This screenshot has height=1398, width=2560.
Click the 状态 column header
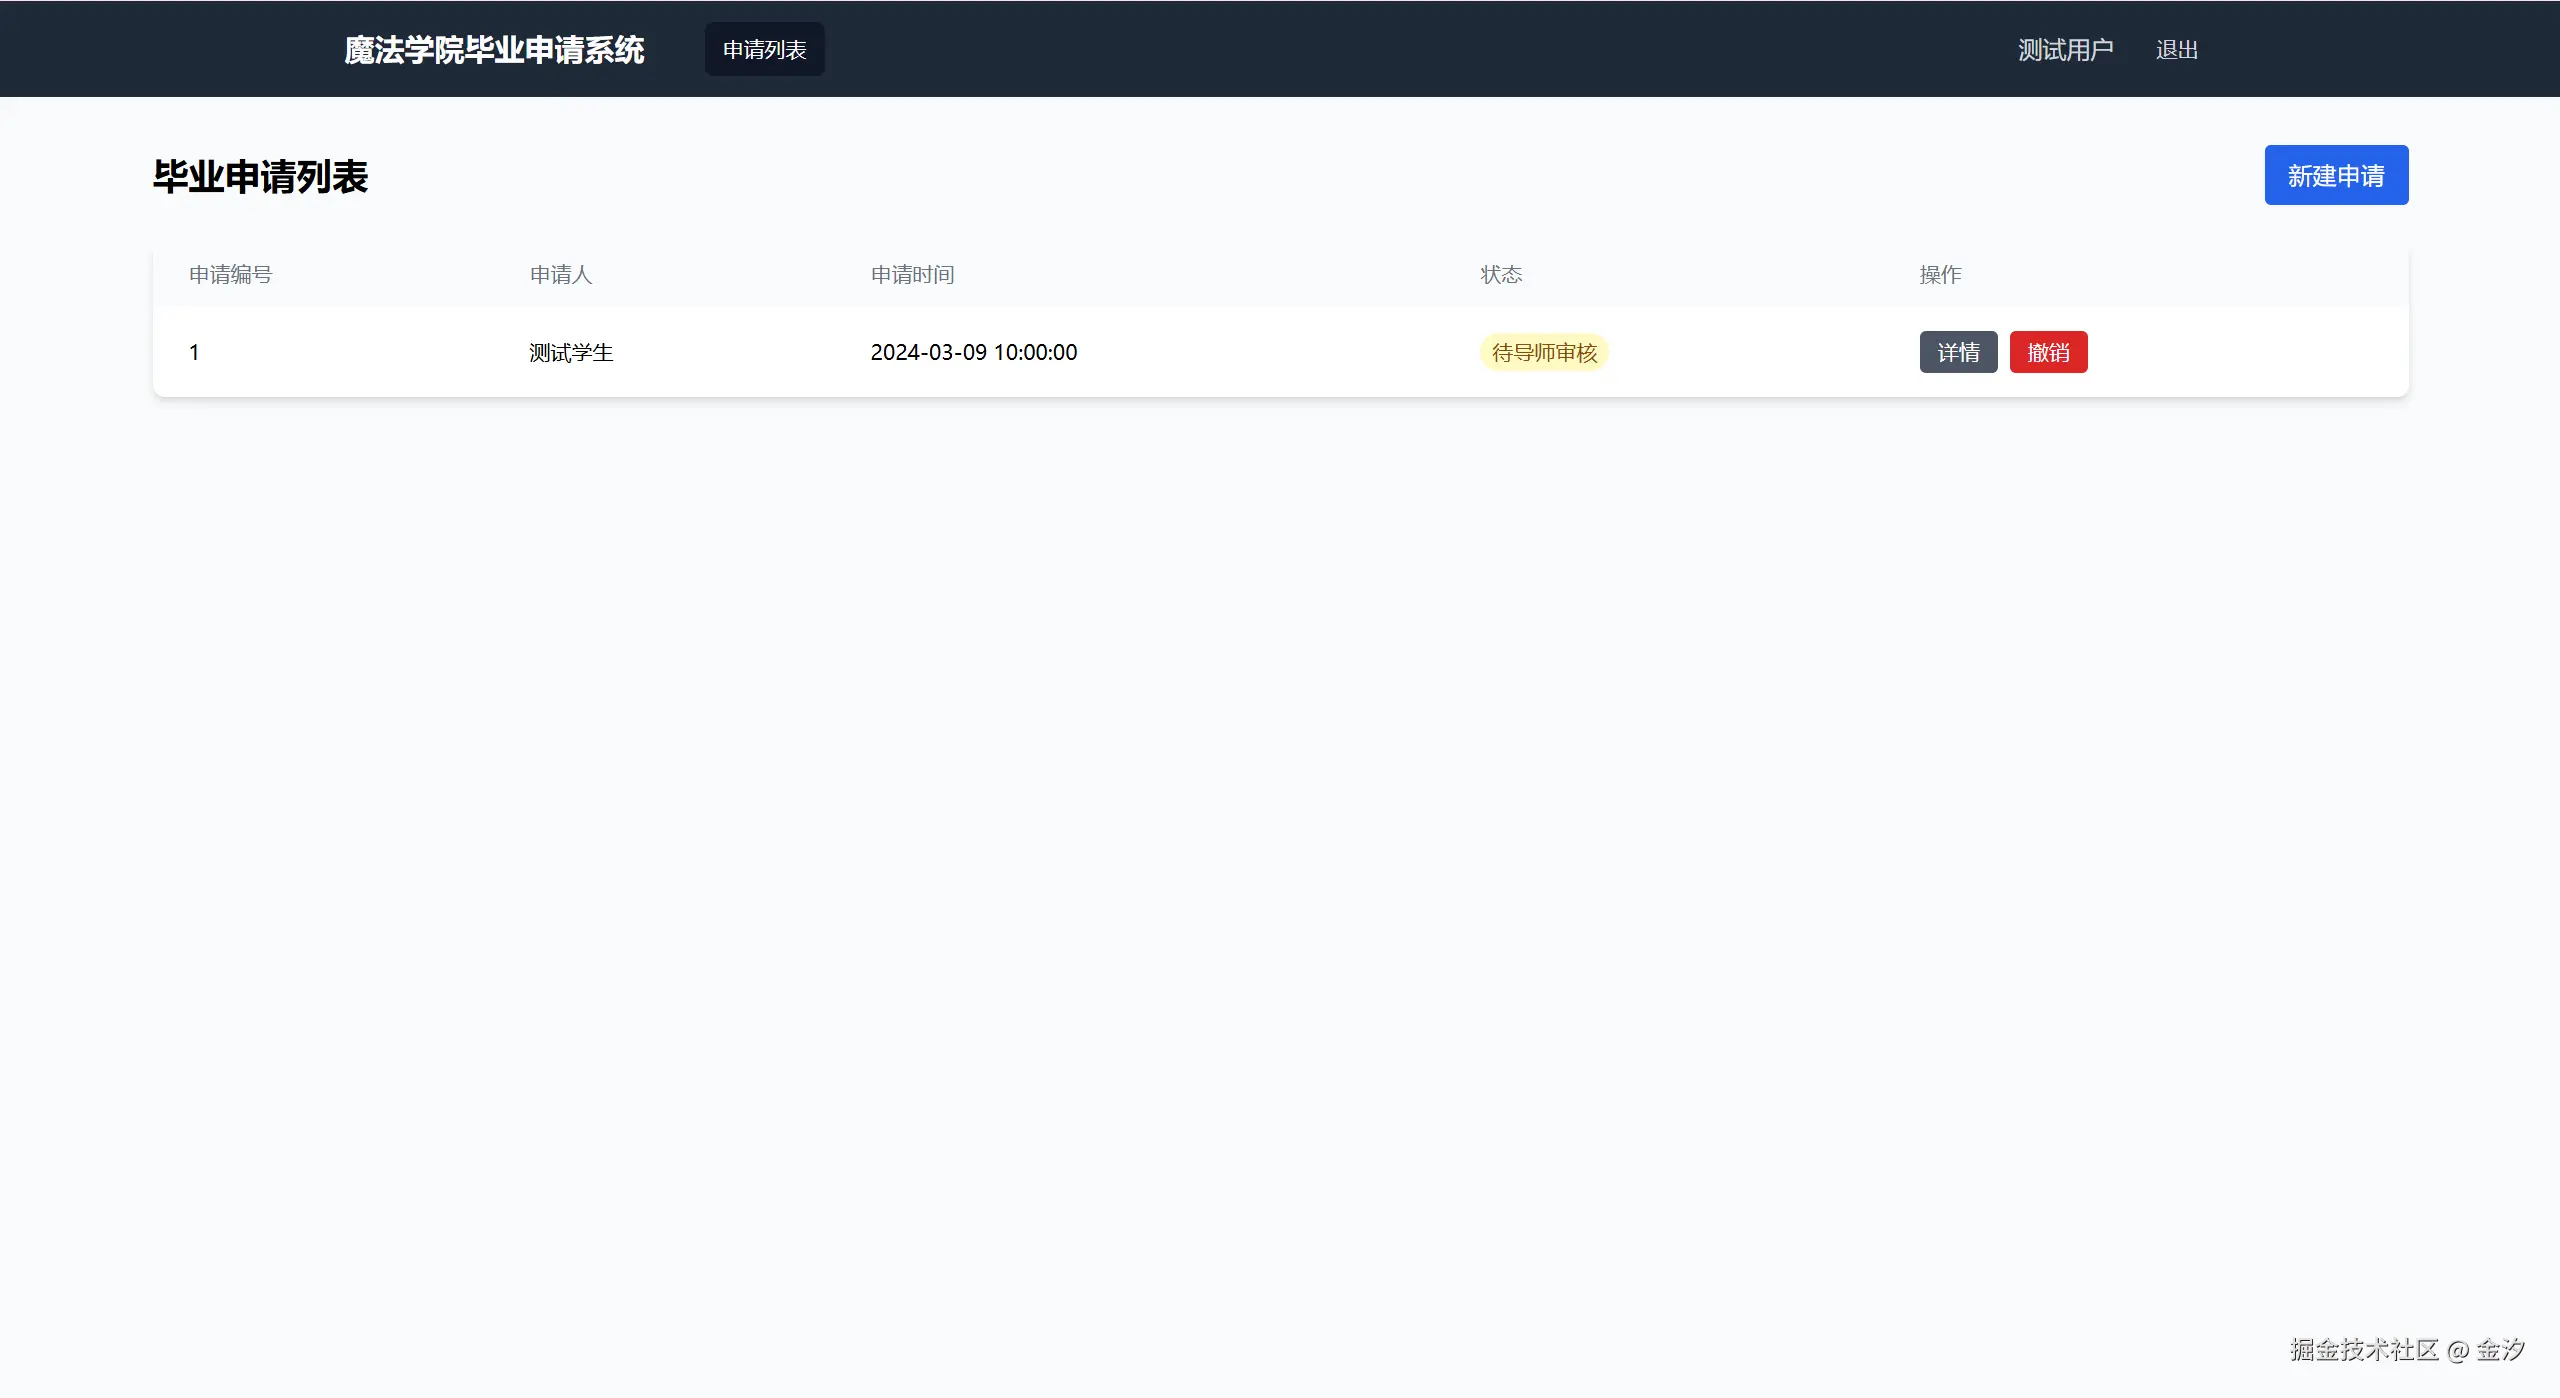1500,275
